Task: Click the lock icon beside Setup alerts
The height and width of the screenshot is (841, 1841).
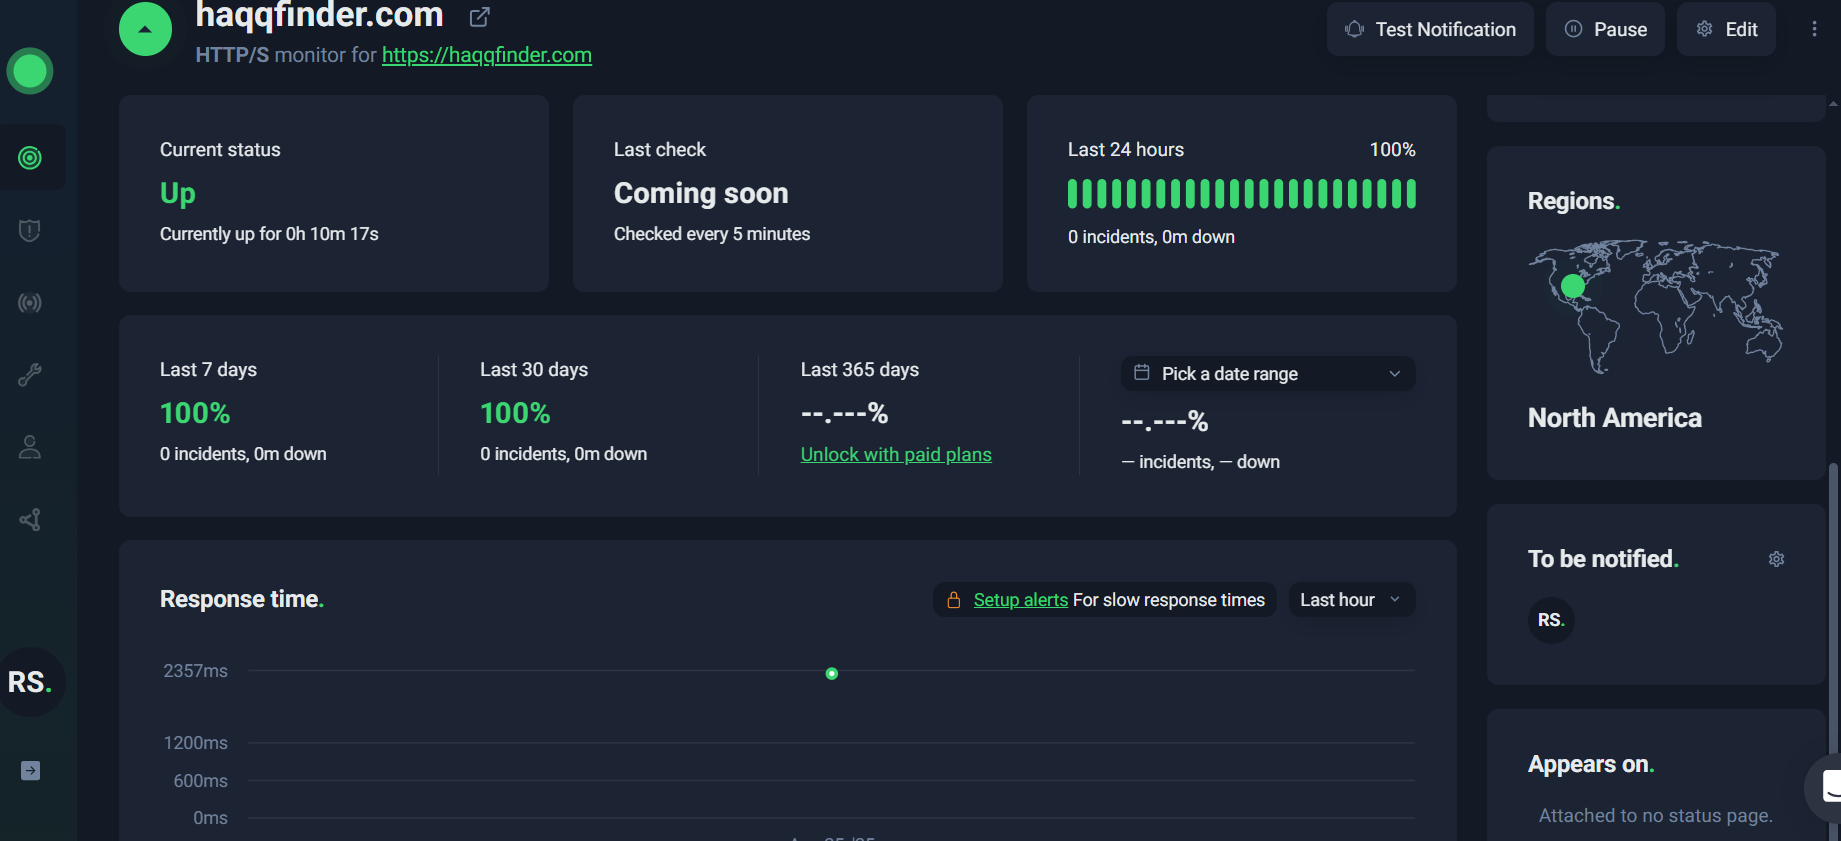Action: tap(954, 600)
